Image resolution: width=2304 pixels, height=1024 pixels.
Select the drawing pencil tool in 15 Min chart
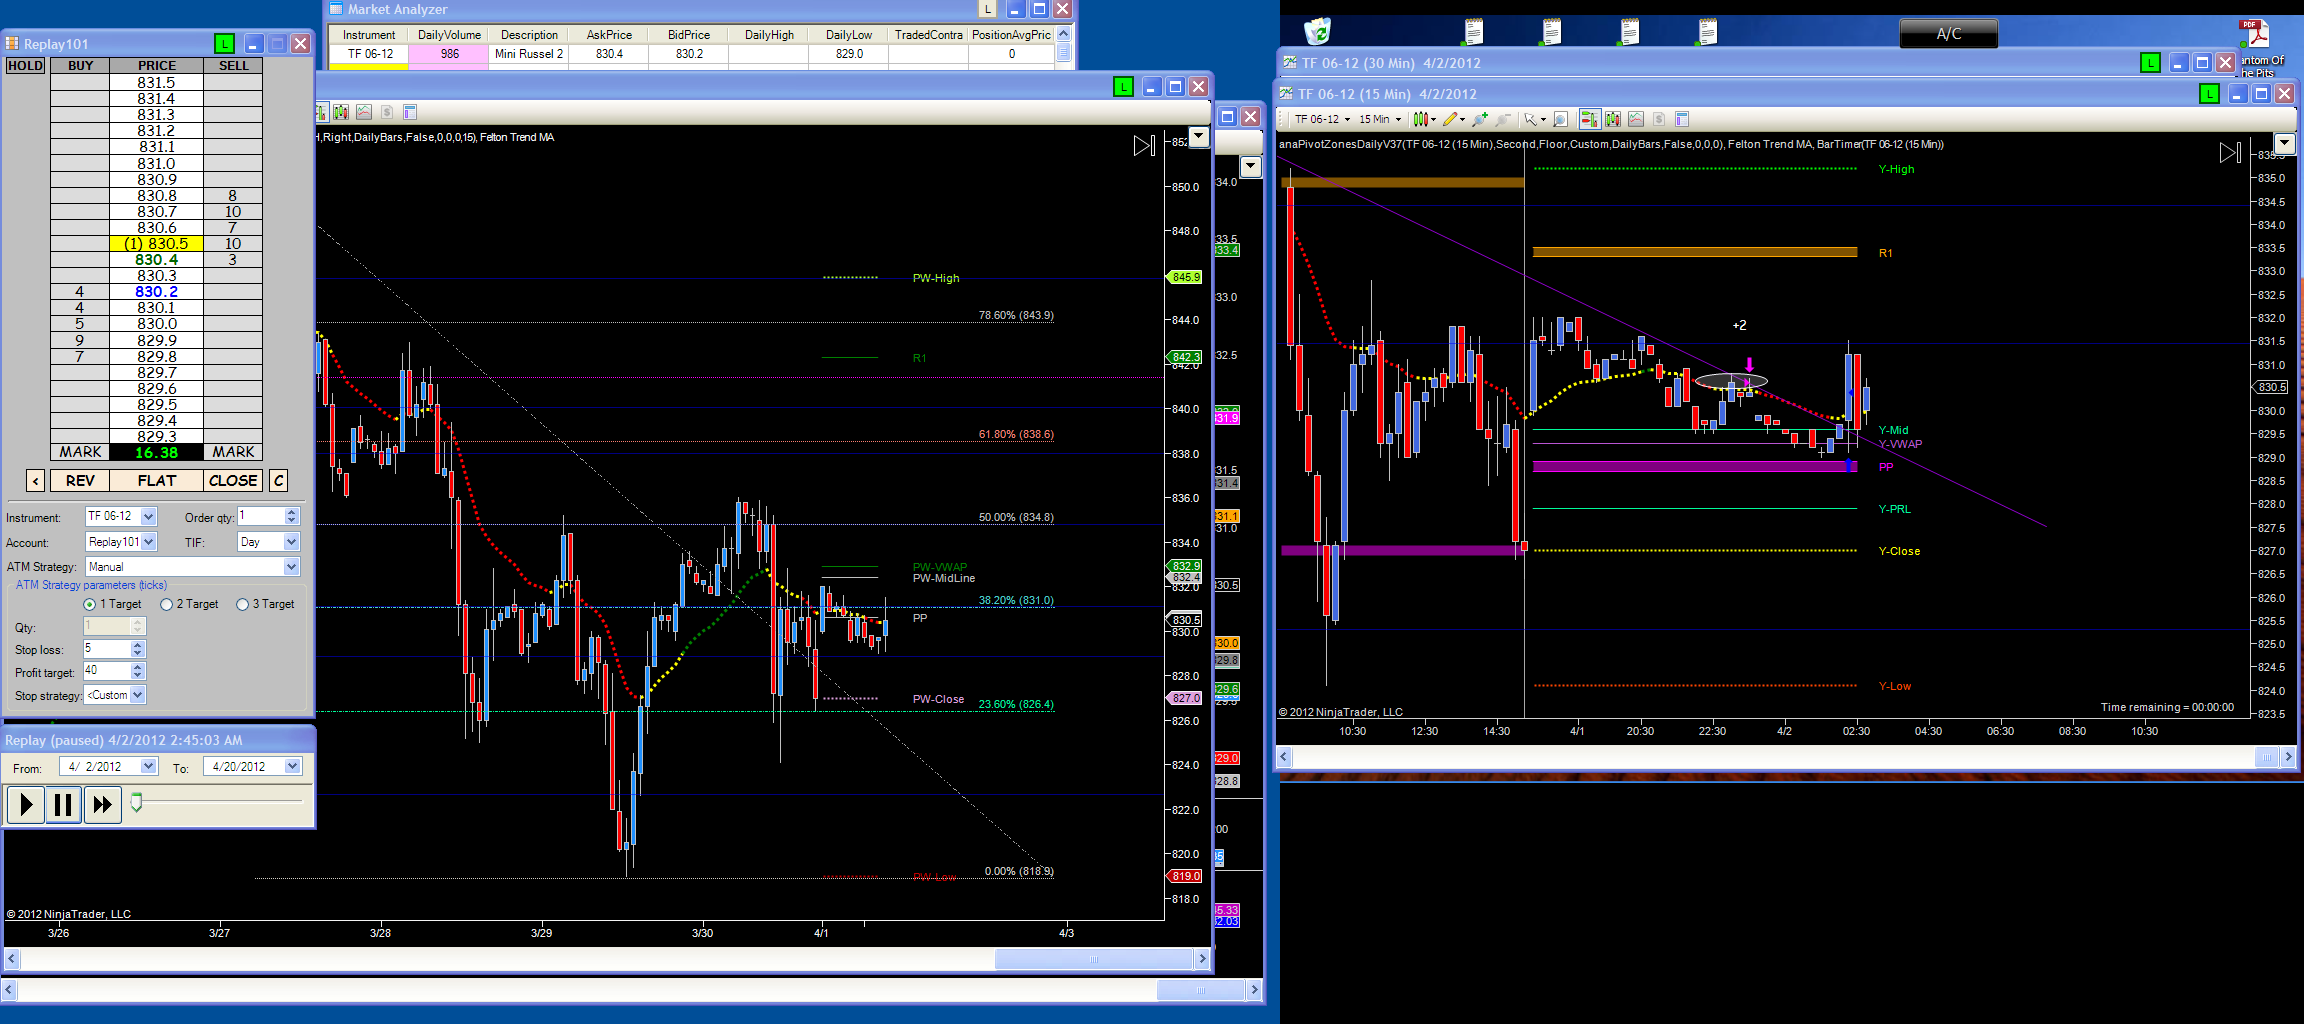coord(1453,119)
